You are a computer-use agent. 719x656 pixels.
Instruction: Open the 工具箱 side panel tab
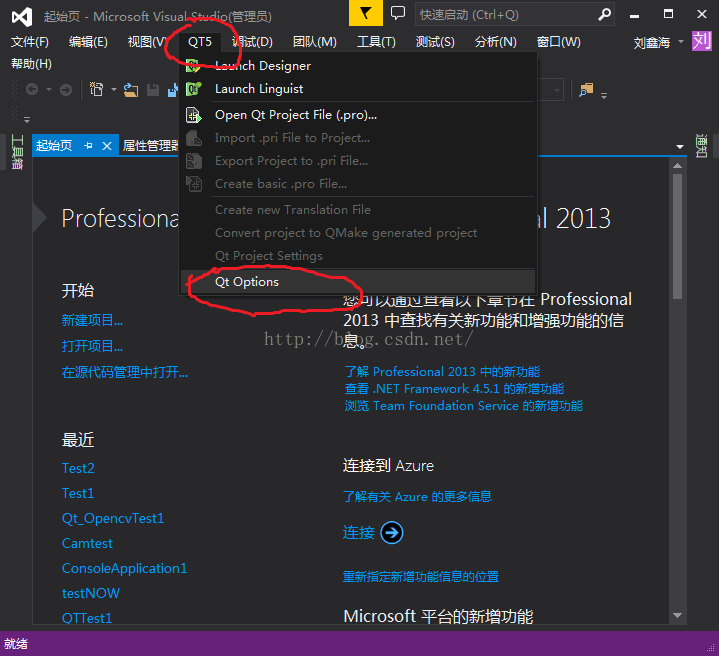click(x=17, y=152)
